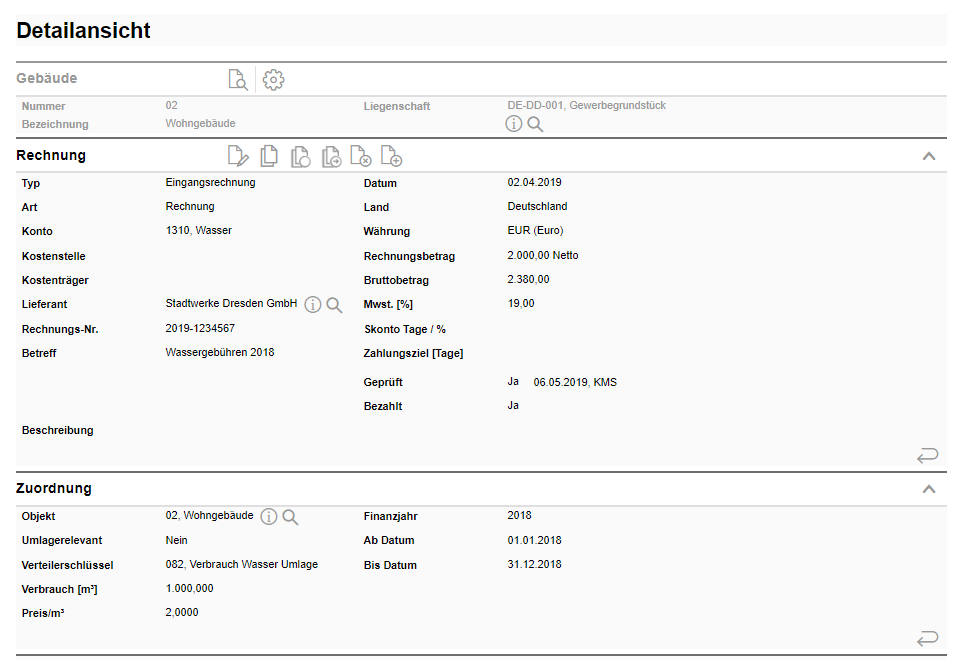Screen dimensions: 962x660
Task: Show info for Lieferant Stadtwerke Dresden
Action: point(312,305)
